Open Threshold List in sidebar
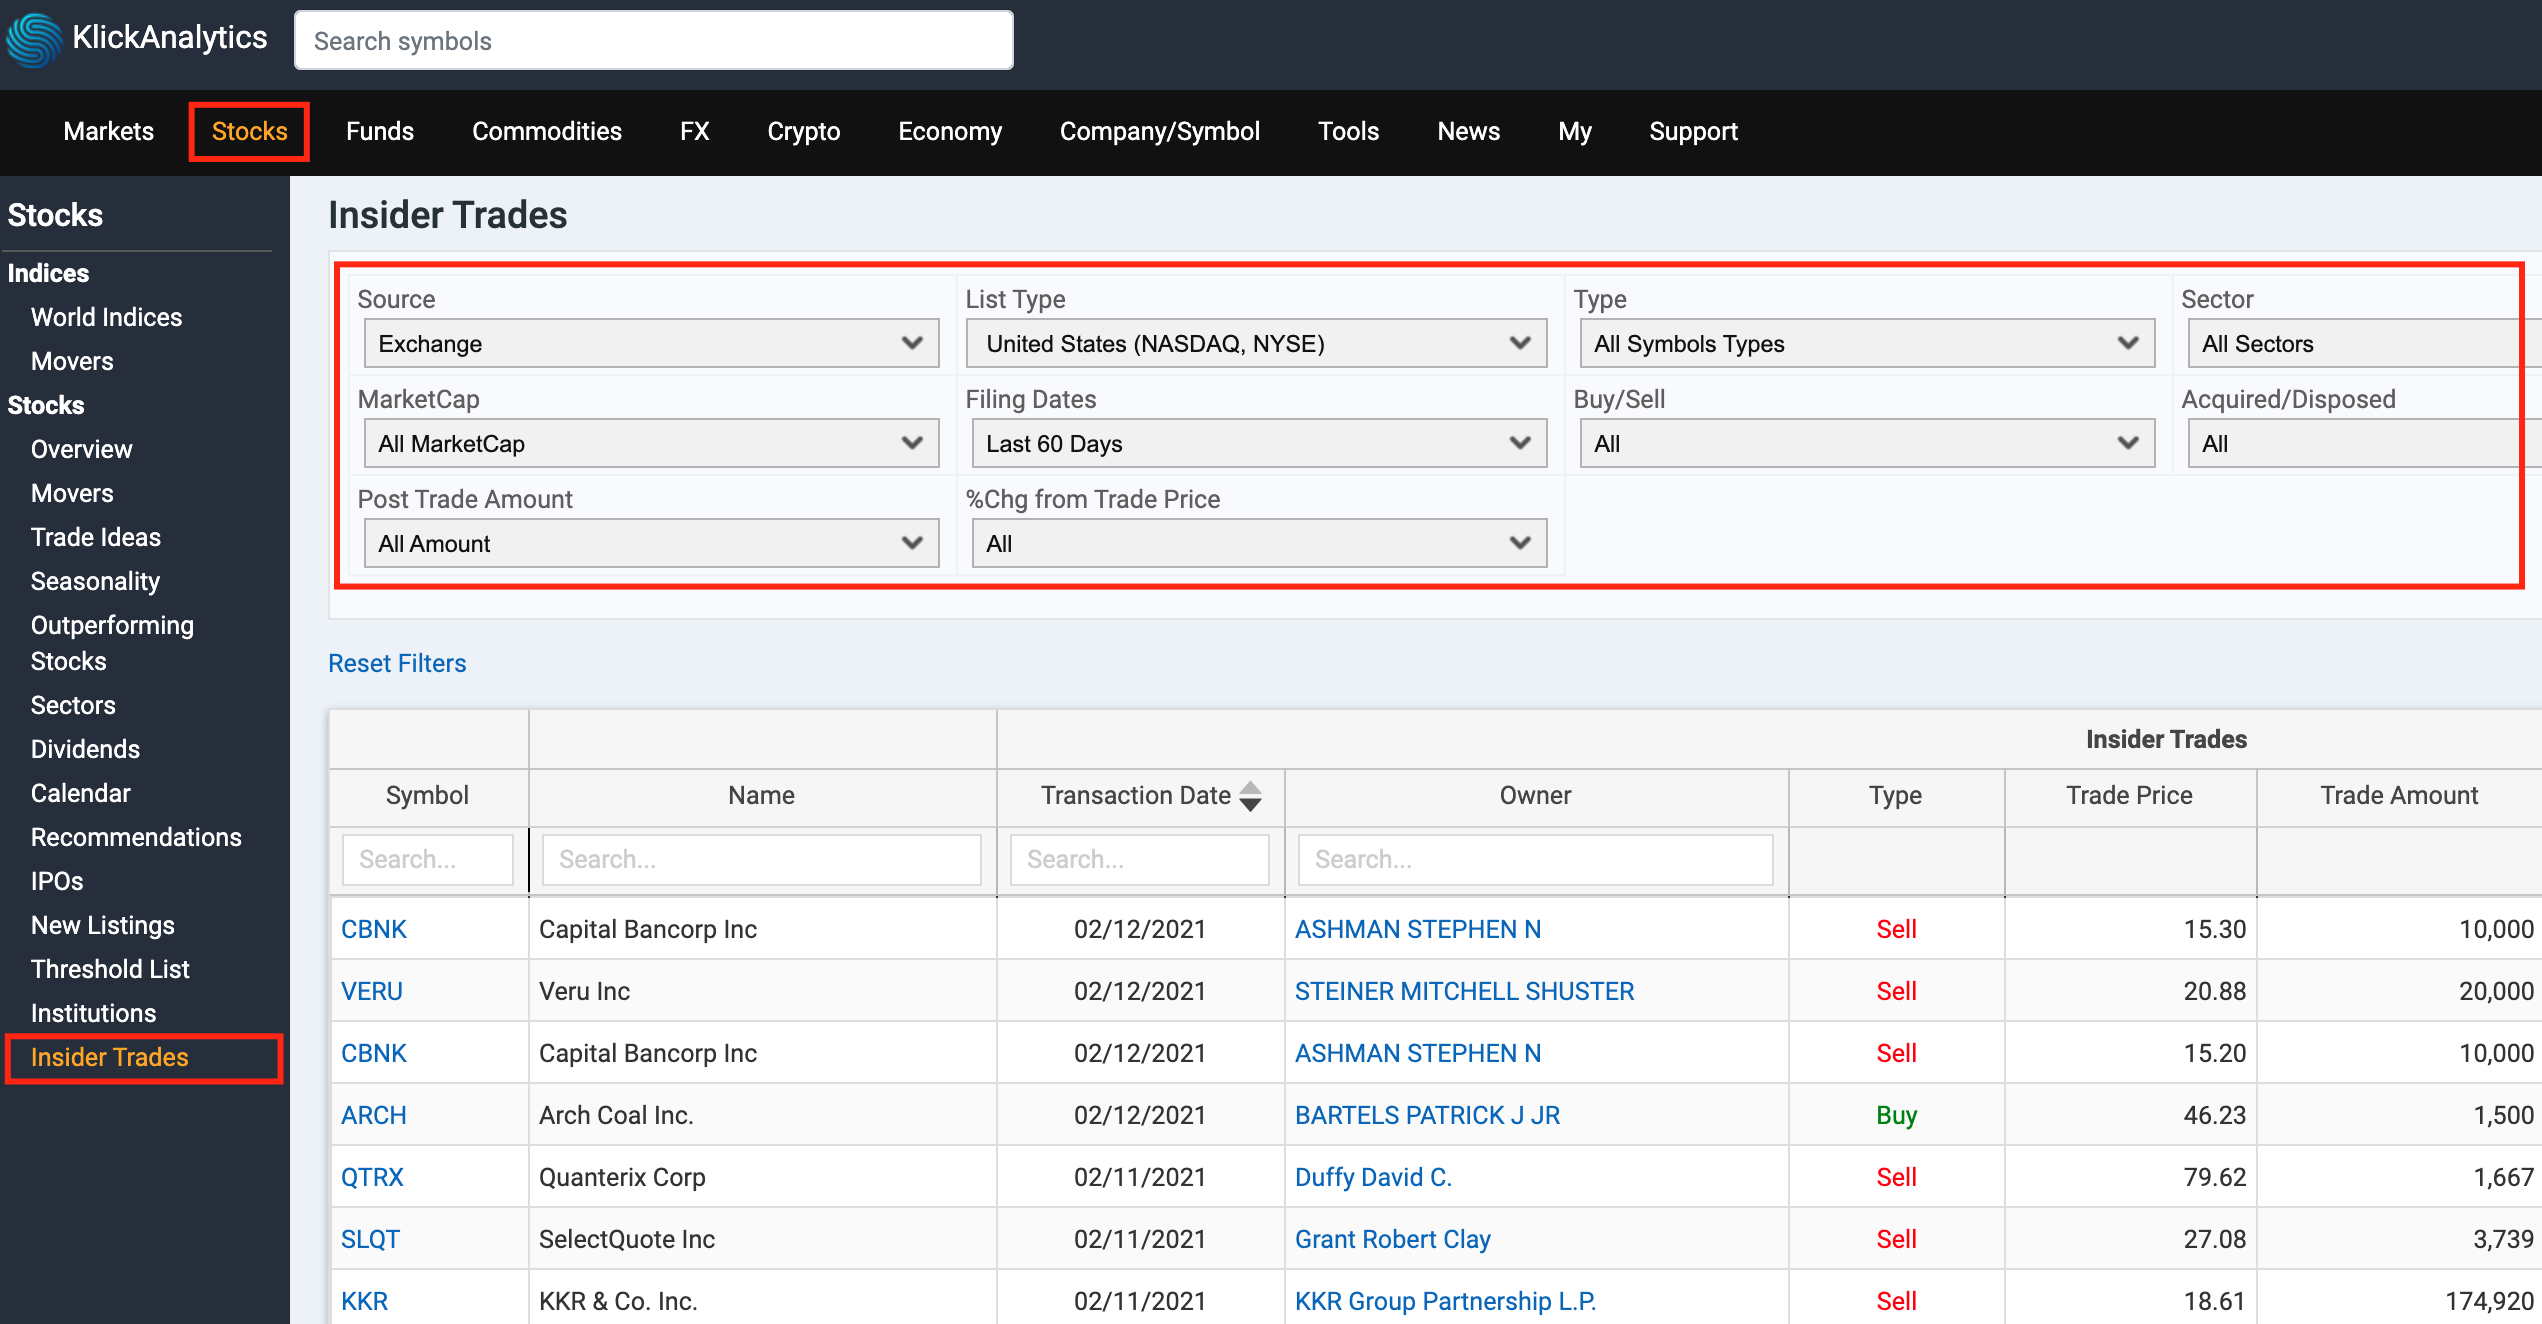 [x=110, y=969]
